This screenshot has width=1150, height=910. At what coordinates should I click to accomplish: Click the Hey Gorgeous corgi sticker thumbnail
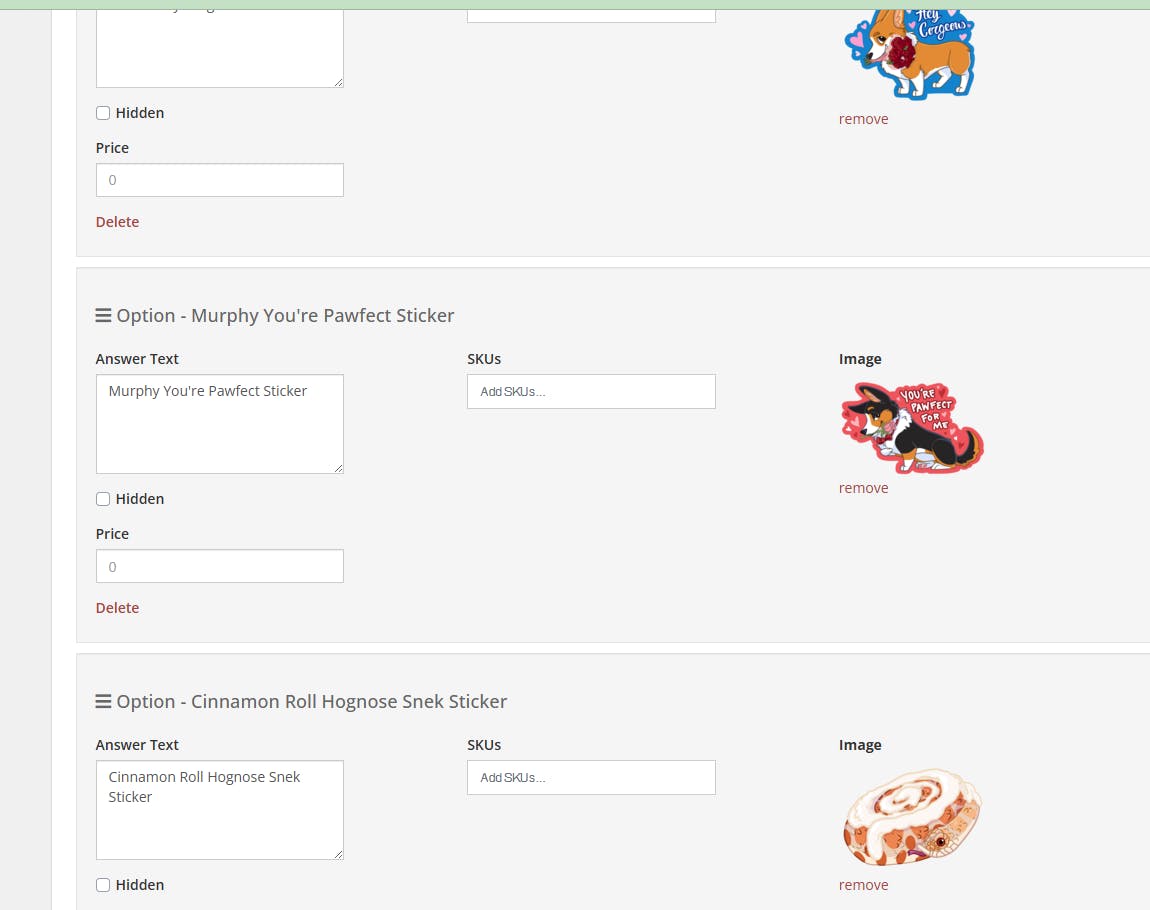click(909, 53)
